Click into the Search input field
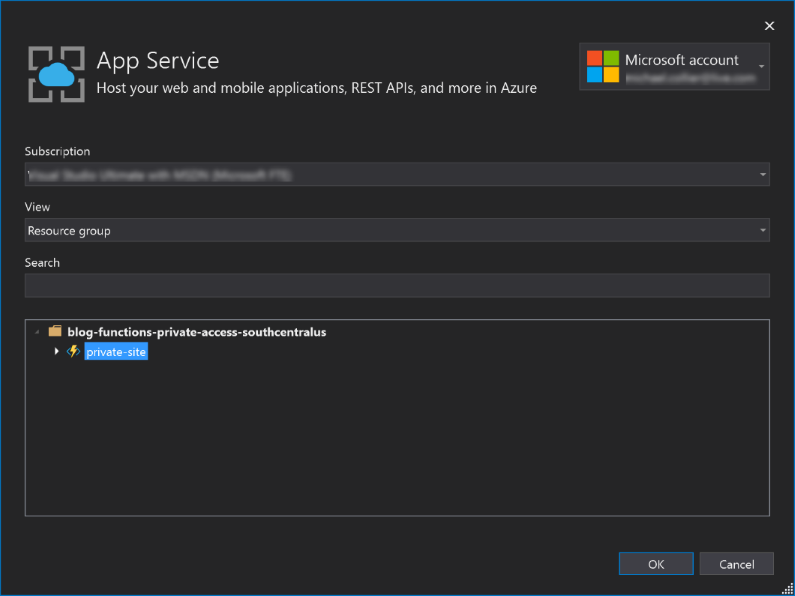The image size is (795, 596). click(x=397, y=285)
